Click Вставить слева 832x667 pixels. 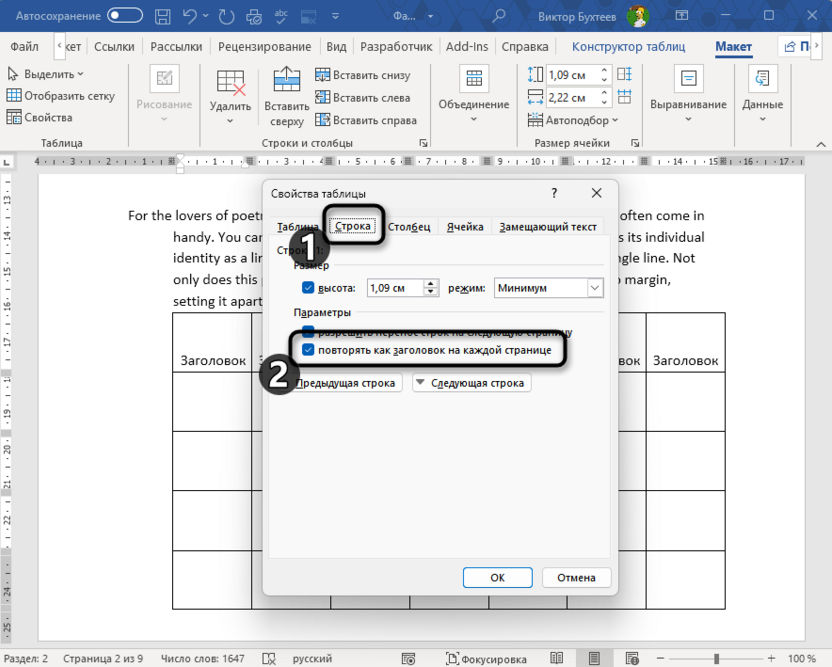coord(363,98)
